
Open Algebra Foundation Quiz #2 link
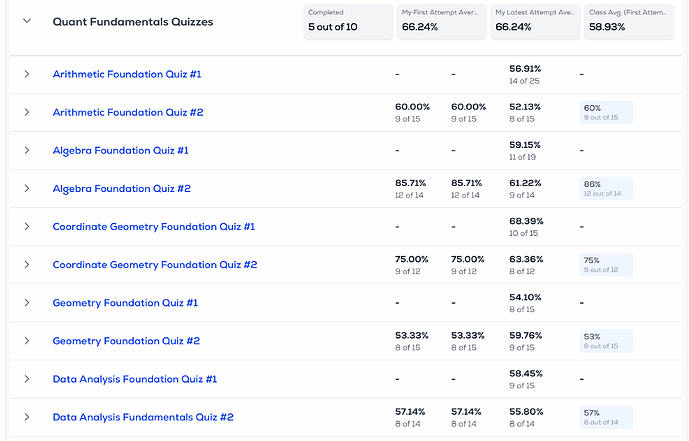121,189
